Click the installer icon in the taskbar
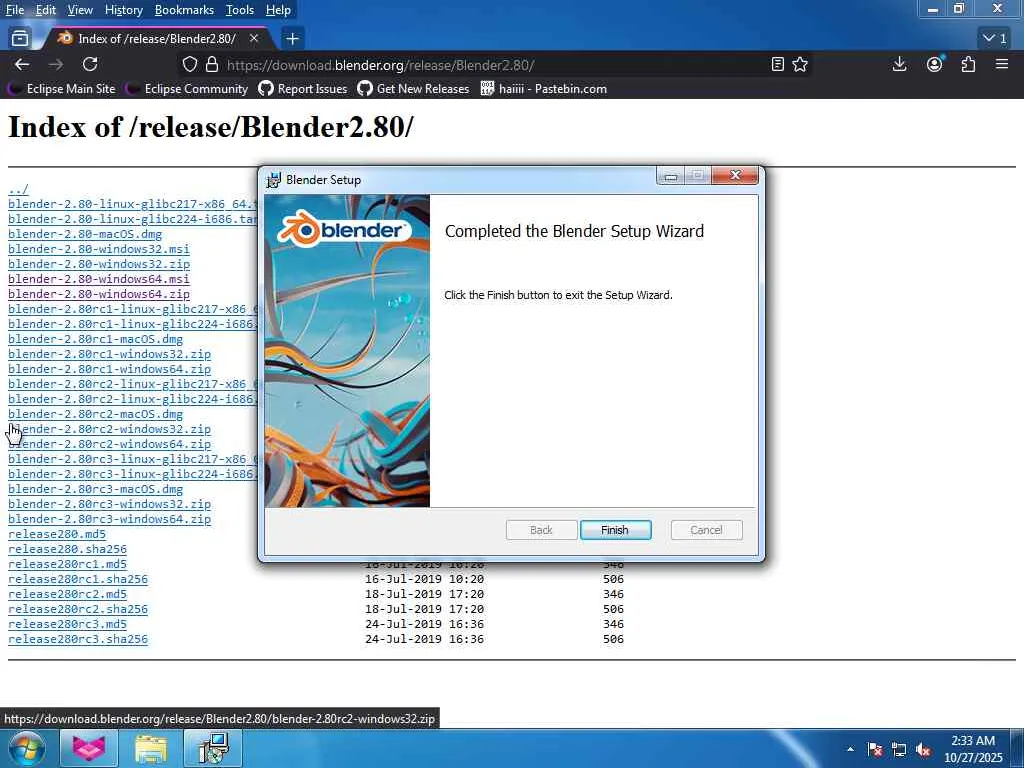Viewport: 1024px width, 768px height. click(213, 748)
